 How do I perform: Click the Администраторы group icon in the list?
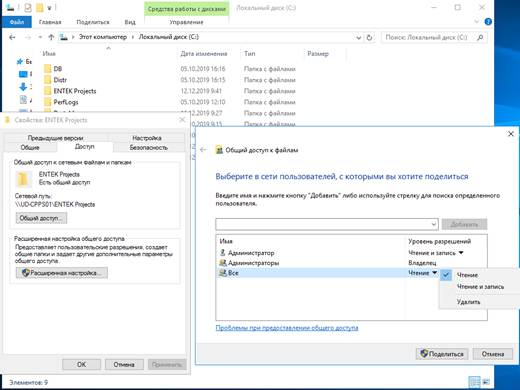click(x=223, y=263)
